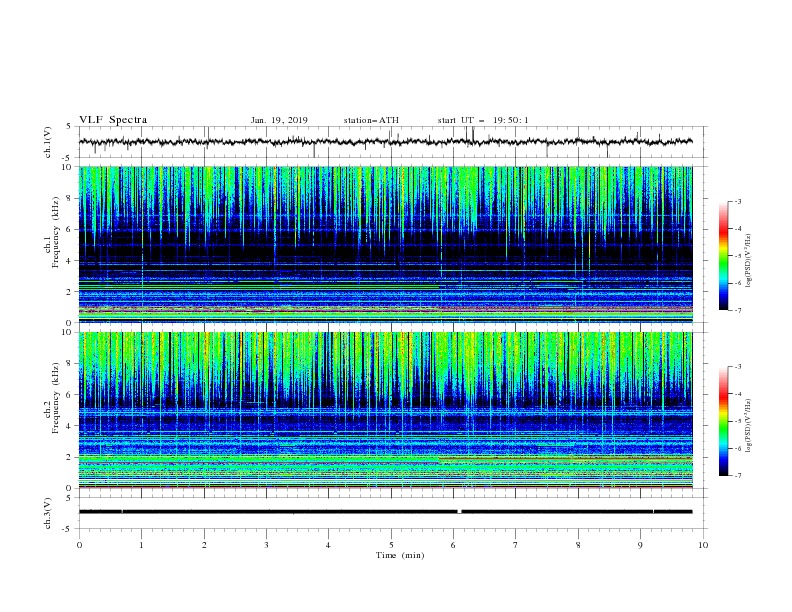The width and height of the screenshot is (792, 612).
Task: Click the "ch.1(V)" waveform axis label
Action: [x=48, y=142]
